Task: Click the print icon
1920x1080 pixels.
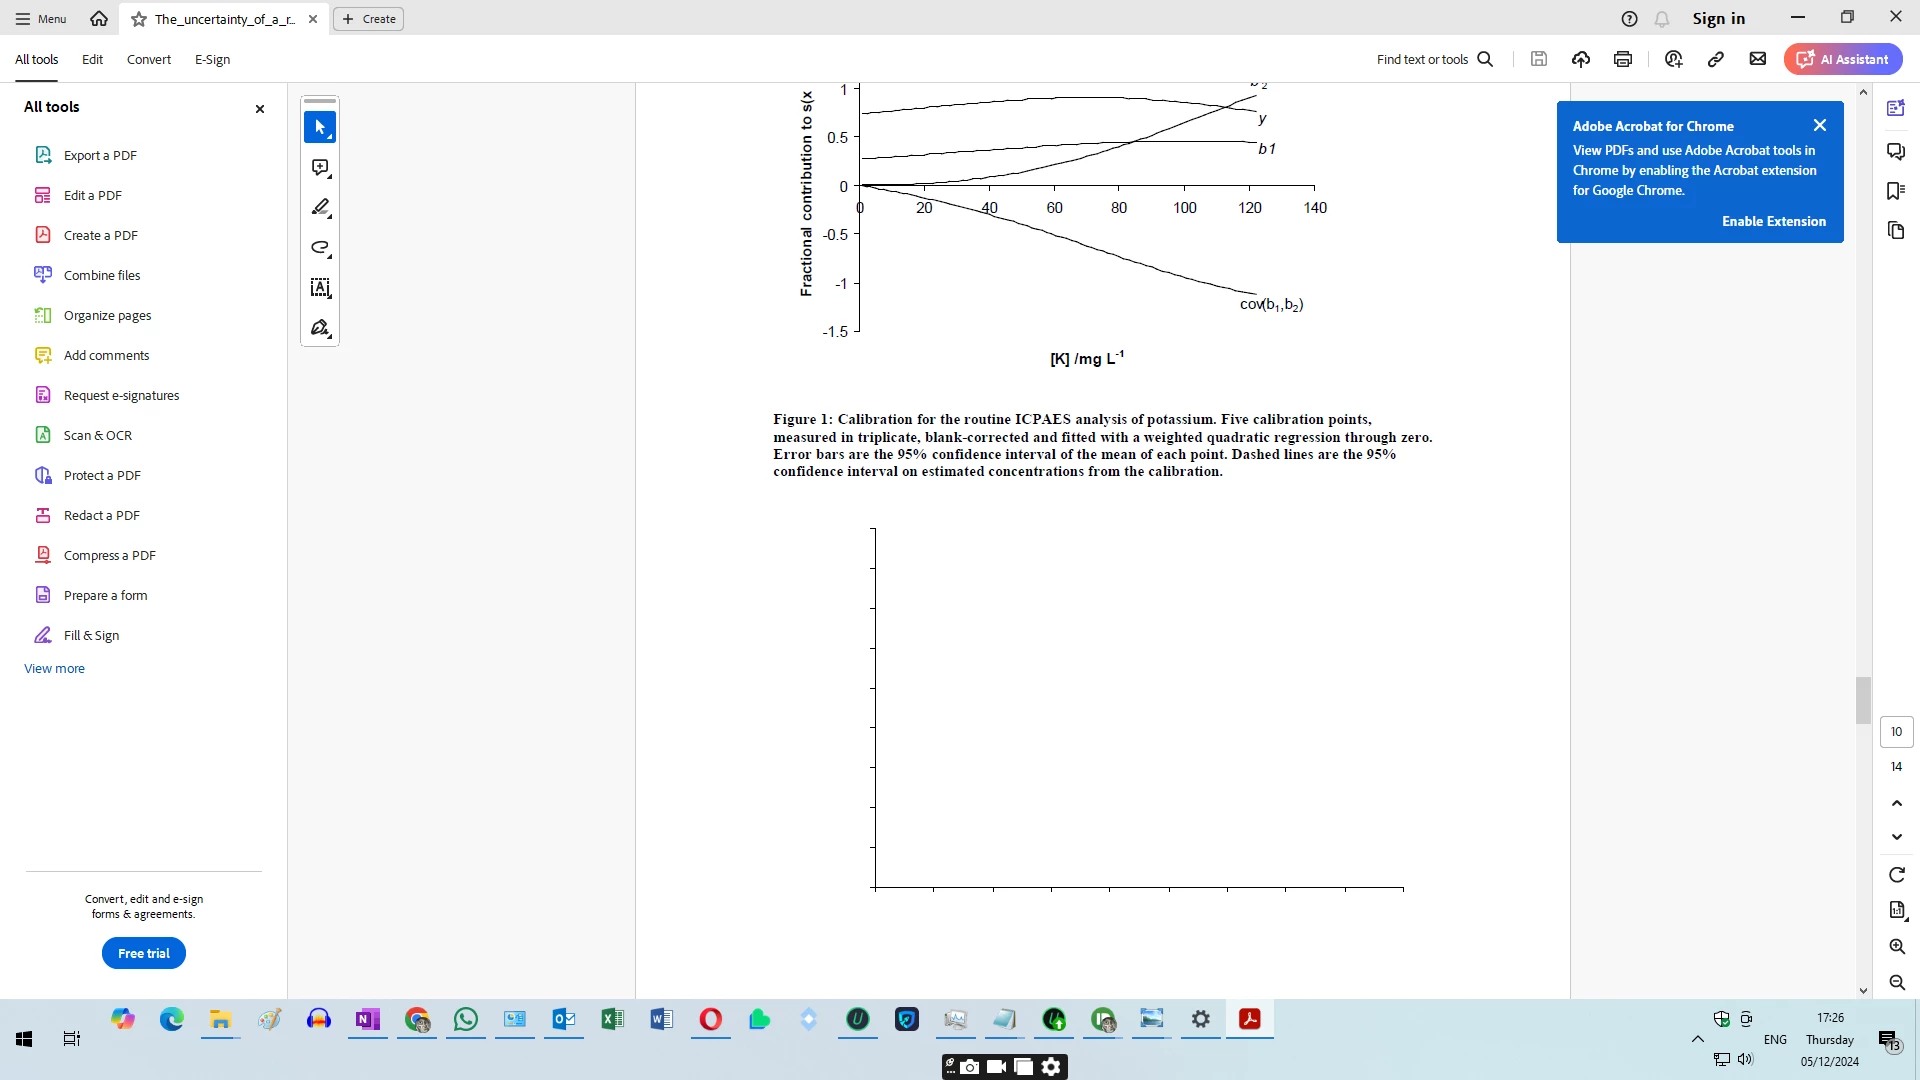Action: click(1623, 59)
